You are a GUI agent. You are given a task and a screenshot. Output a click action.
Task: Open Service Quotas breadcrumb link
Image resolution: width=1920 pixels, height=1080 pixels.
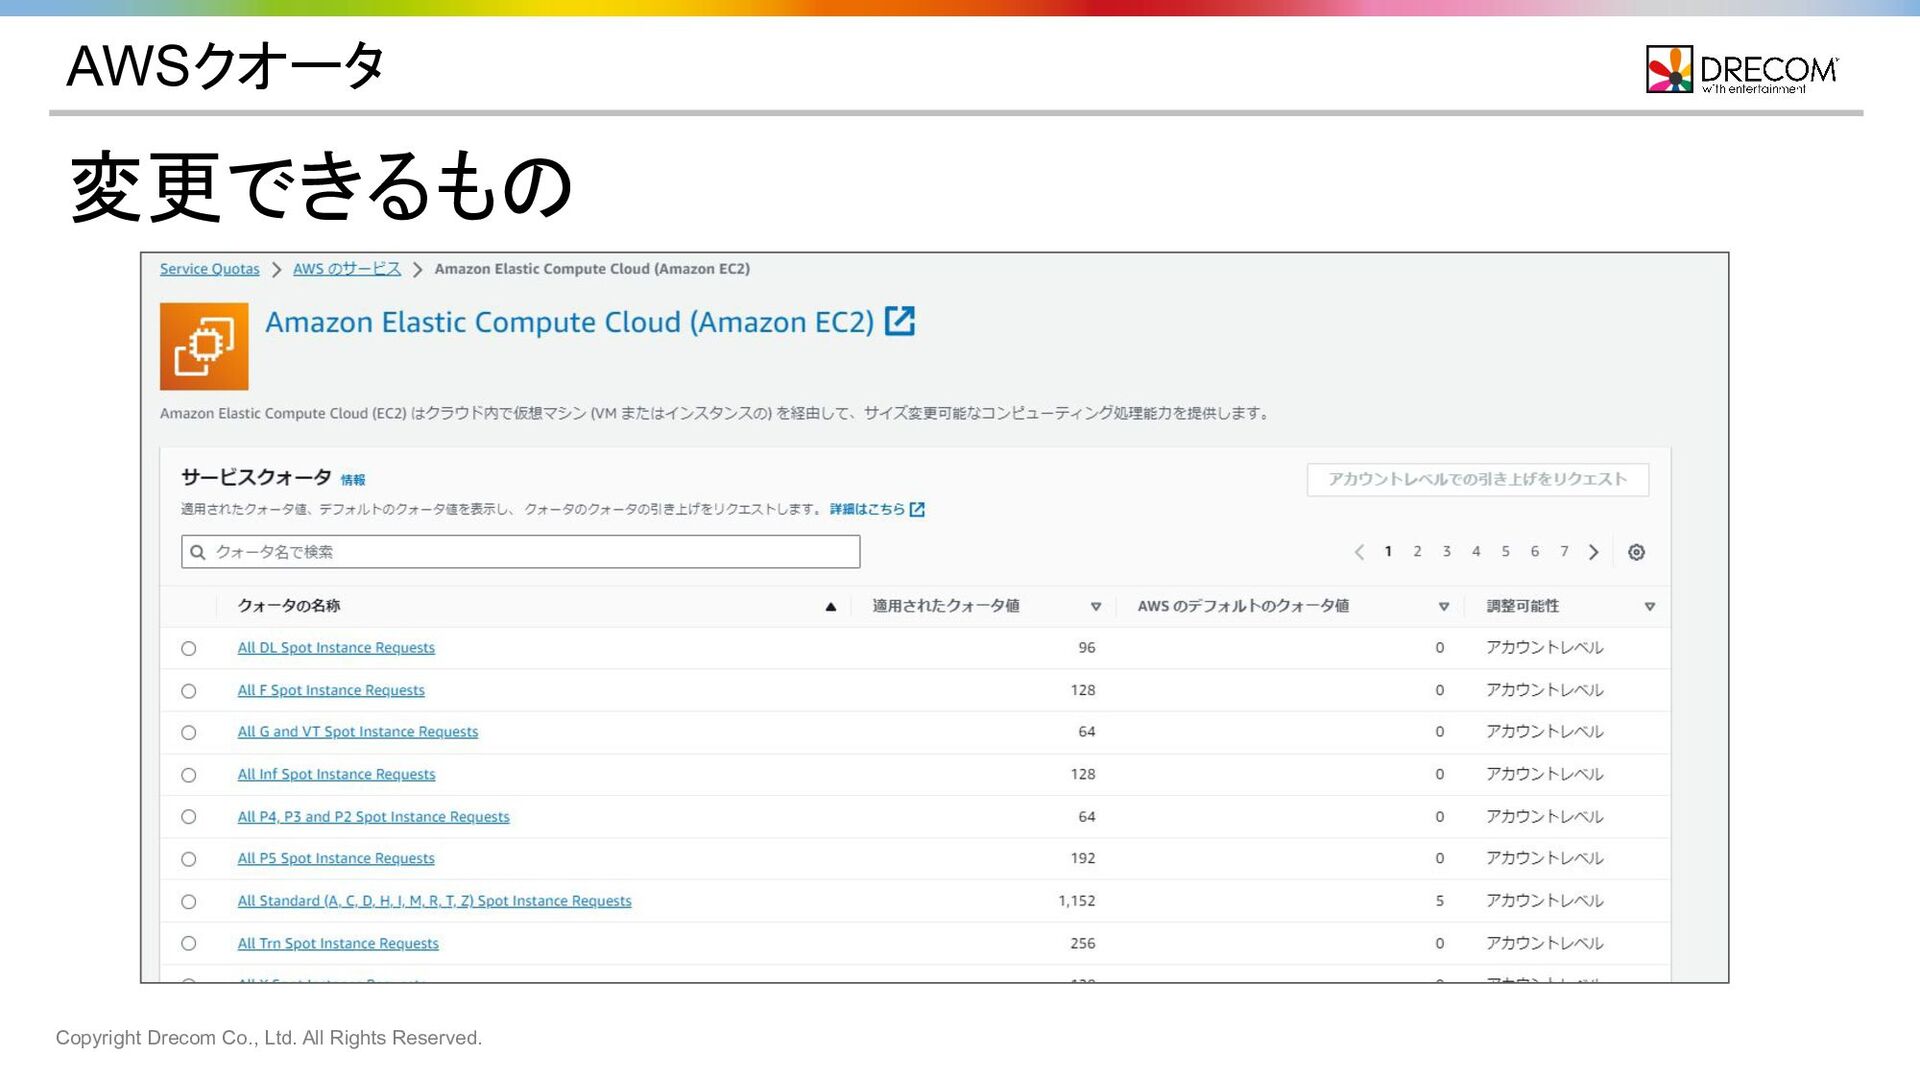tap(209, 269)
